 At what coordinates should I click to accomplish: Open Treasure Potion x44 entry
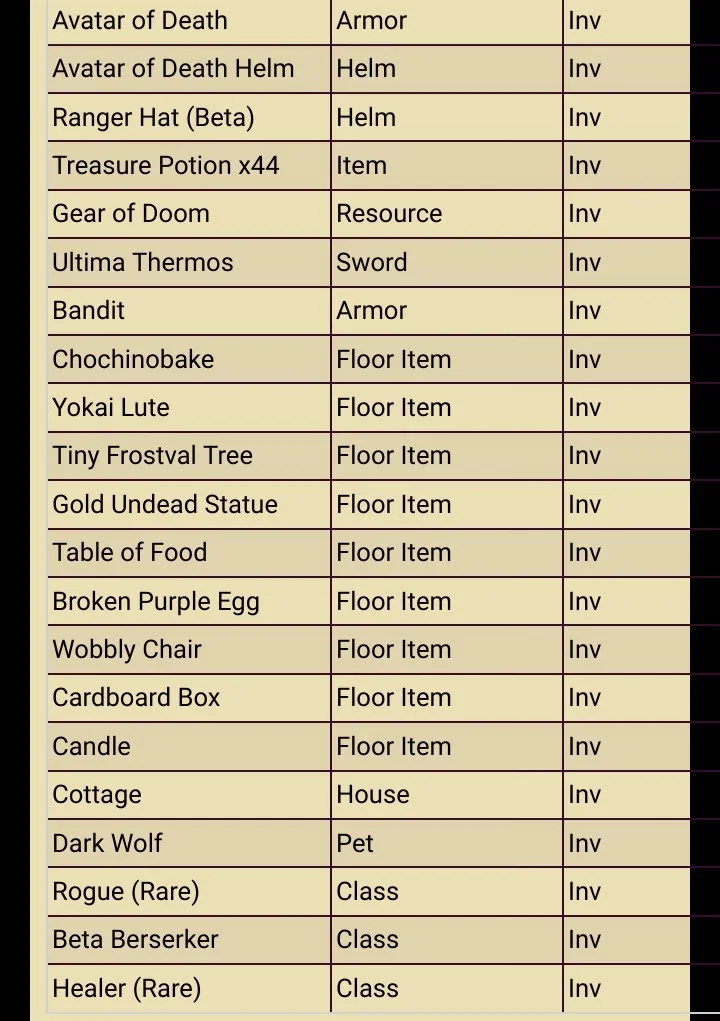pyautogui.click(x=165, y=165)
